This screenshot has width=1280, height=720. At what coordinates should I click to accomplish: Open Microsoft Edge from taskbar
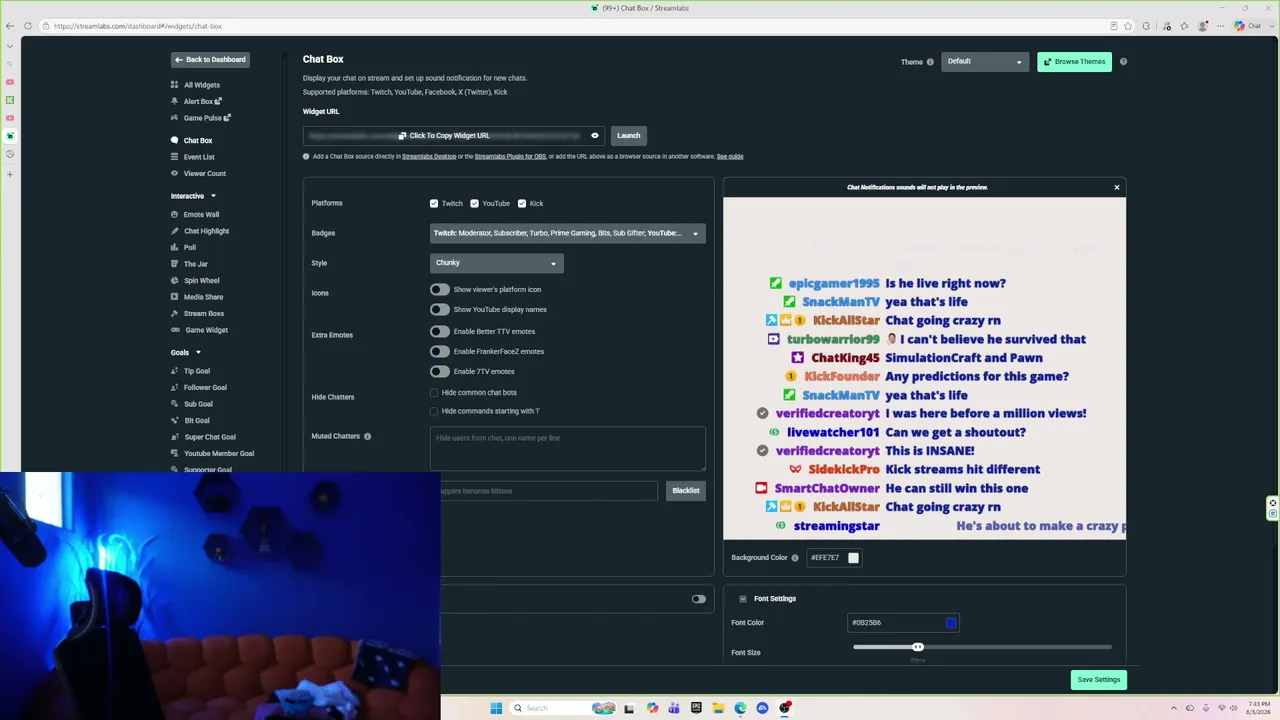pos(740,708)
